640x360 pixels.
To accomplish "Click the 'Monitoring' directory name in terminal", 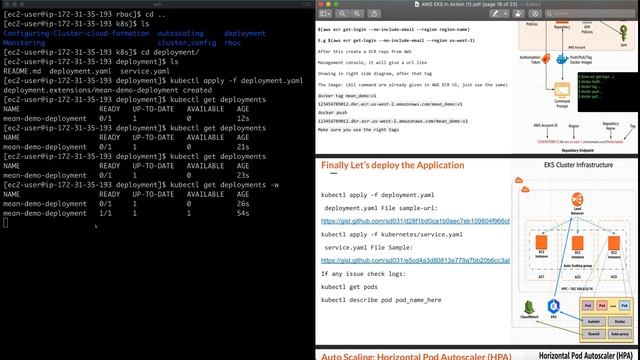I will tap(24, 42).
